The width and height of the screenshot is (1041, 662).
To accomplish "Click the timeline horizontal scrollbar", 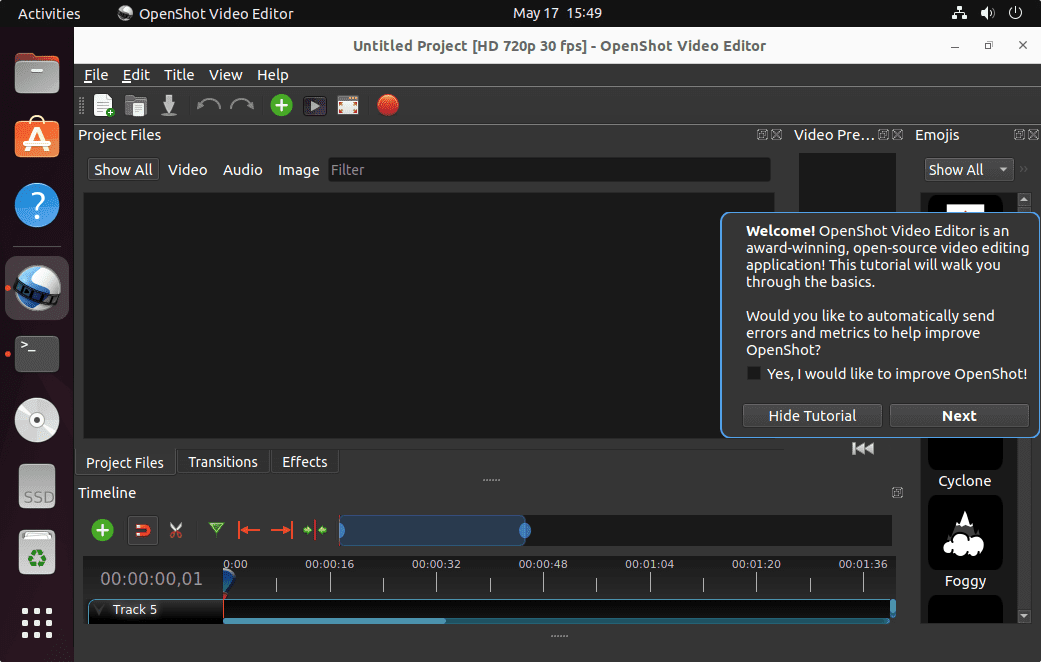I will coord(335,621).
